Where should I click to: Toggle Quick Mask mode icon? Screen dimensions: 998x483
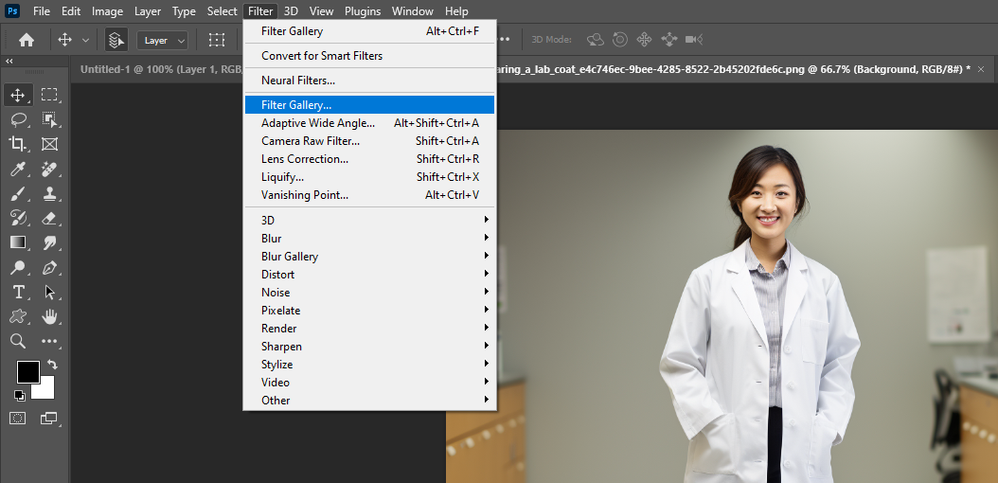(x=18, y=417)
